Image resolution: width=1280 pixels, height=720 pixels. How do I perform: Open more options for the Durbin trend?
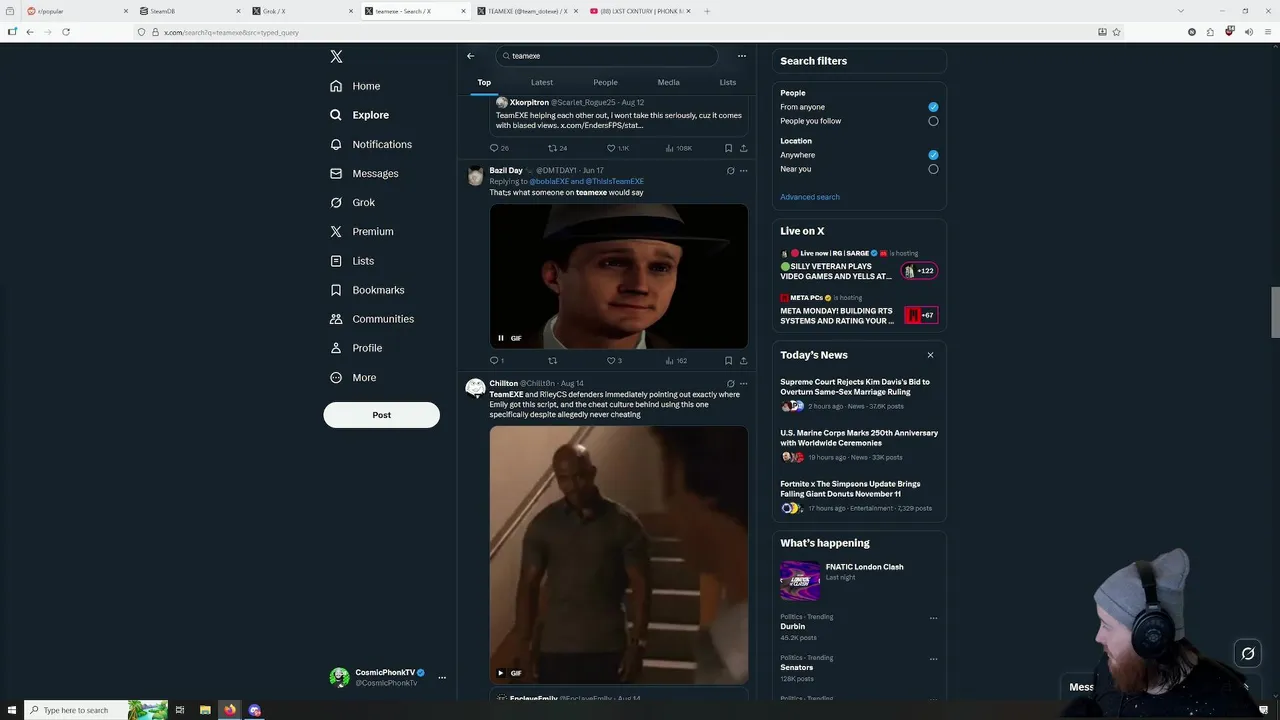tap(933, 618)
